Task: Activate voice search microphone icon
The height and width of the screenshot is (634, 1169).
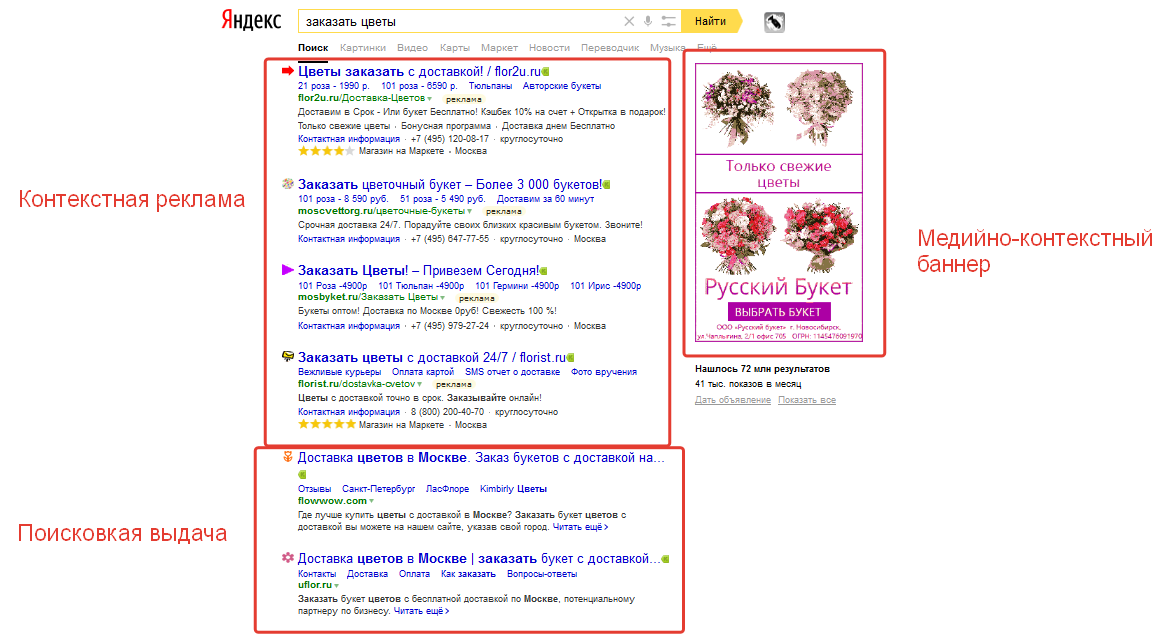Action: [x=648, y=21]
